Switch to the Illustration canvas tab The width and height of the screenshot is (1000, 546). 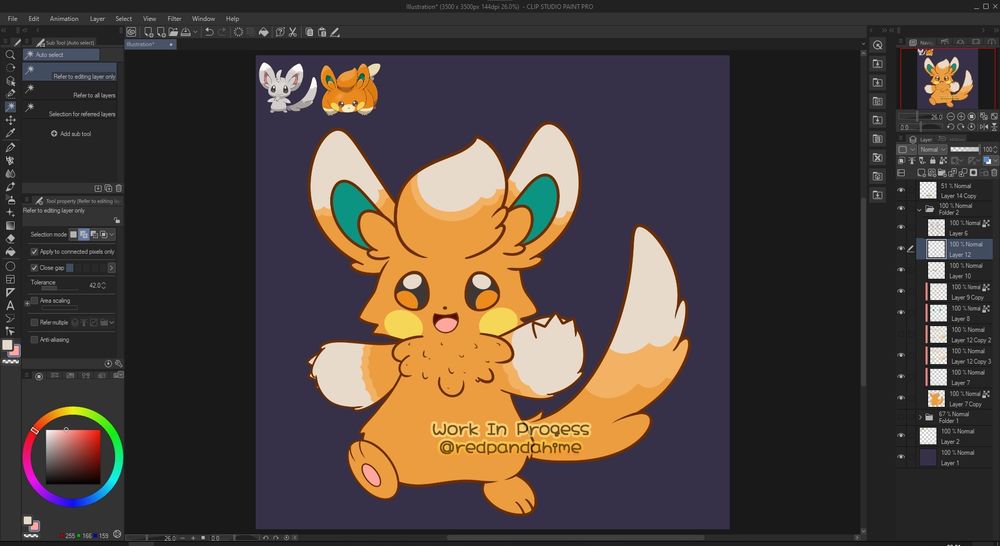151,45
